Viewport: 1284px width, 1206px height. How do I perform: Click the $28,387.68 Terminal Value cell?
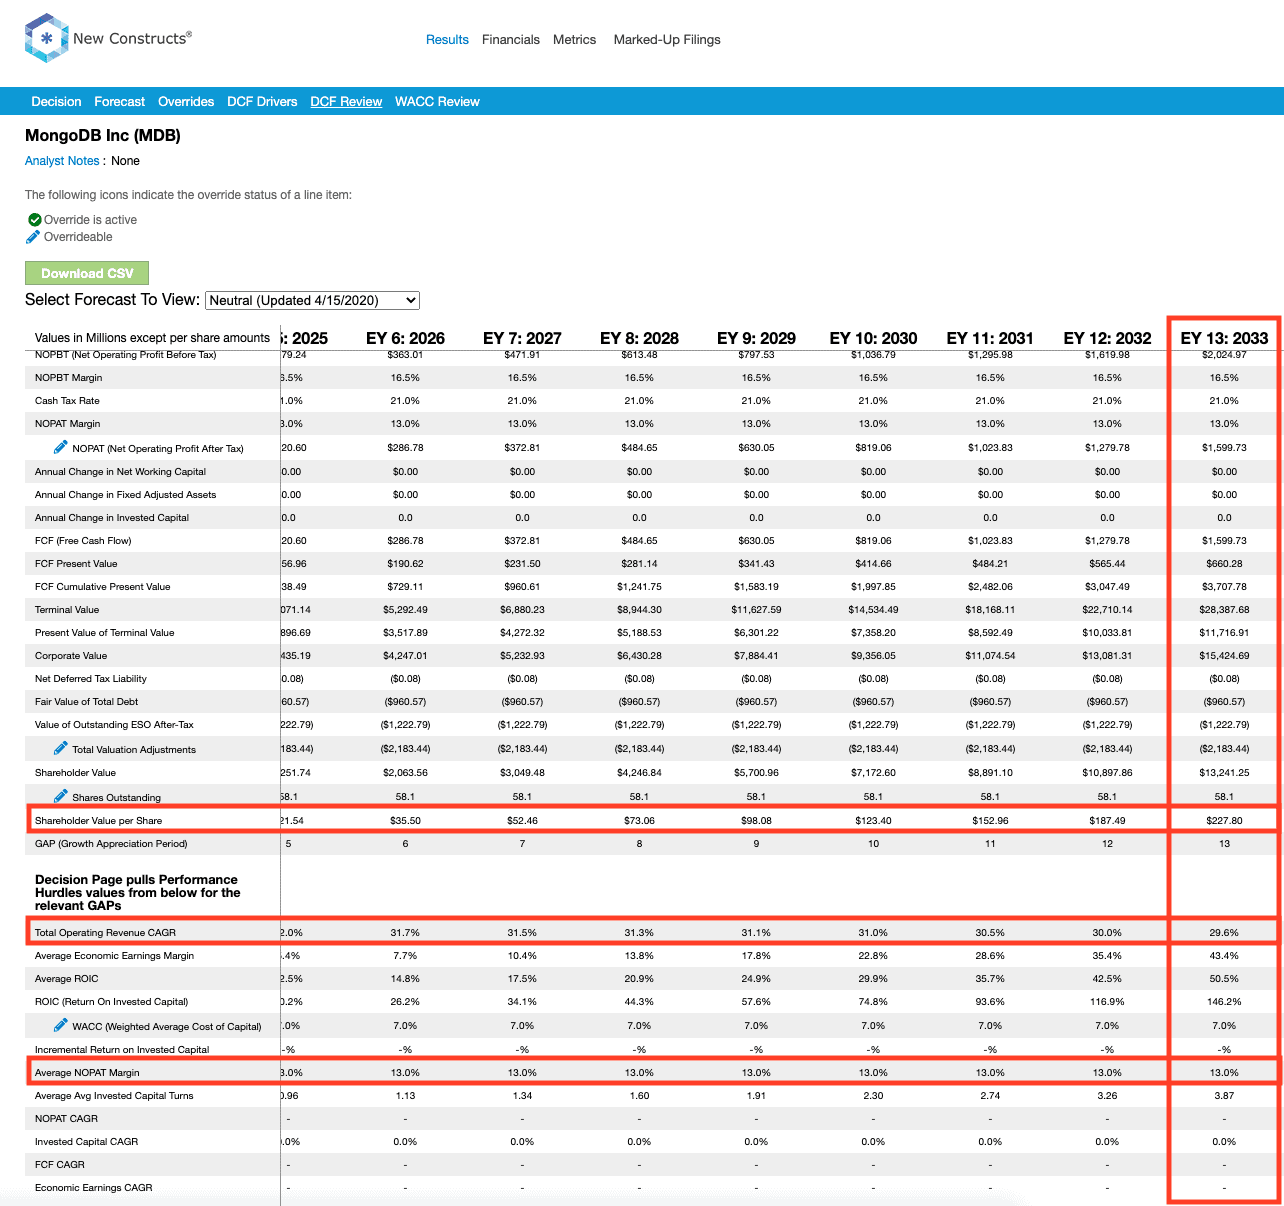[x=1224, y=609]
